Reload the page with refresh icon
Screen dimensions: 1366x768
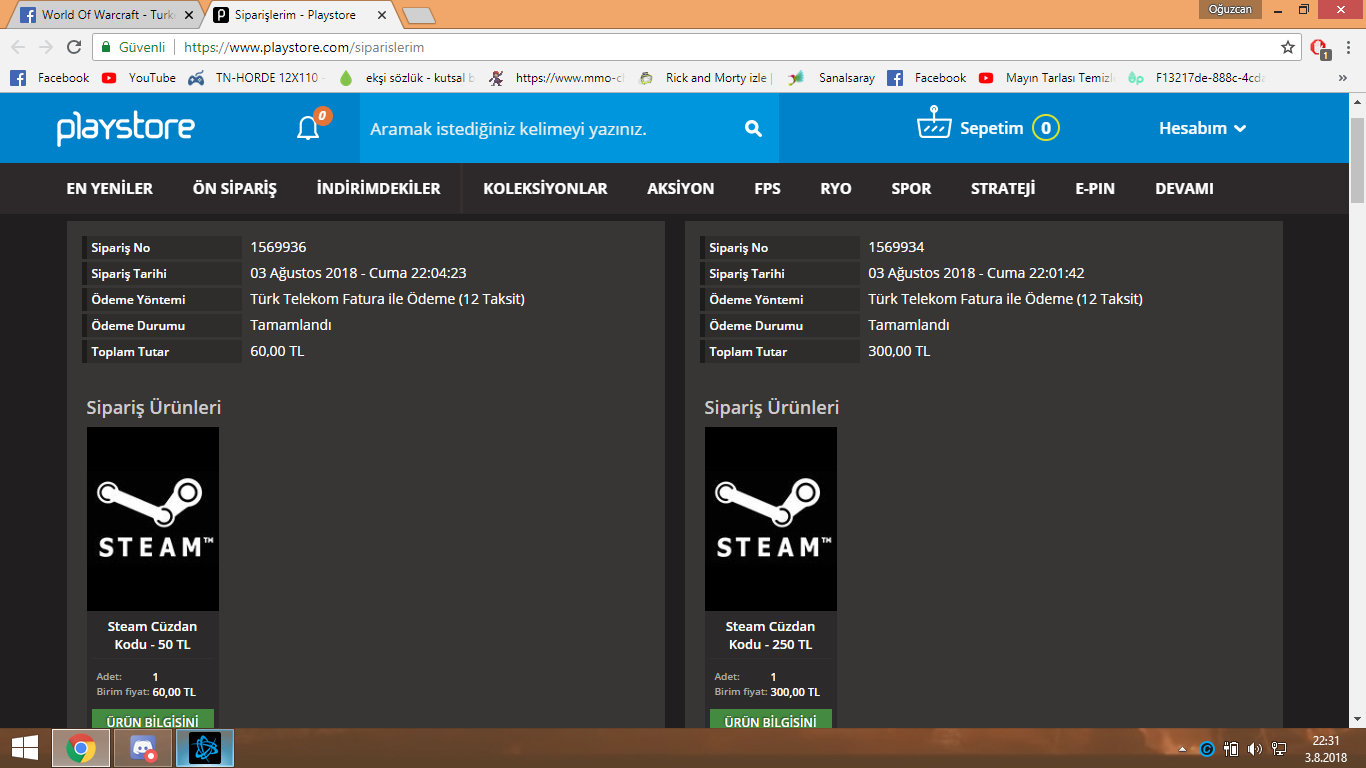[x=74, y=47]
